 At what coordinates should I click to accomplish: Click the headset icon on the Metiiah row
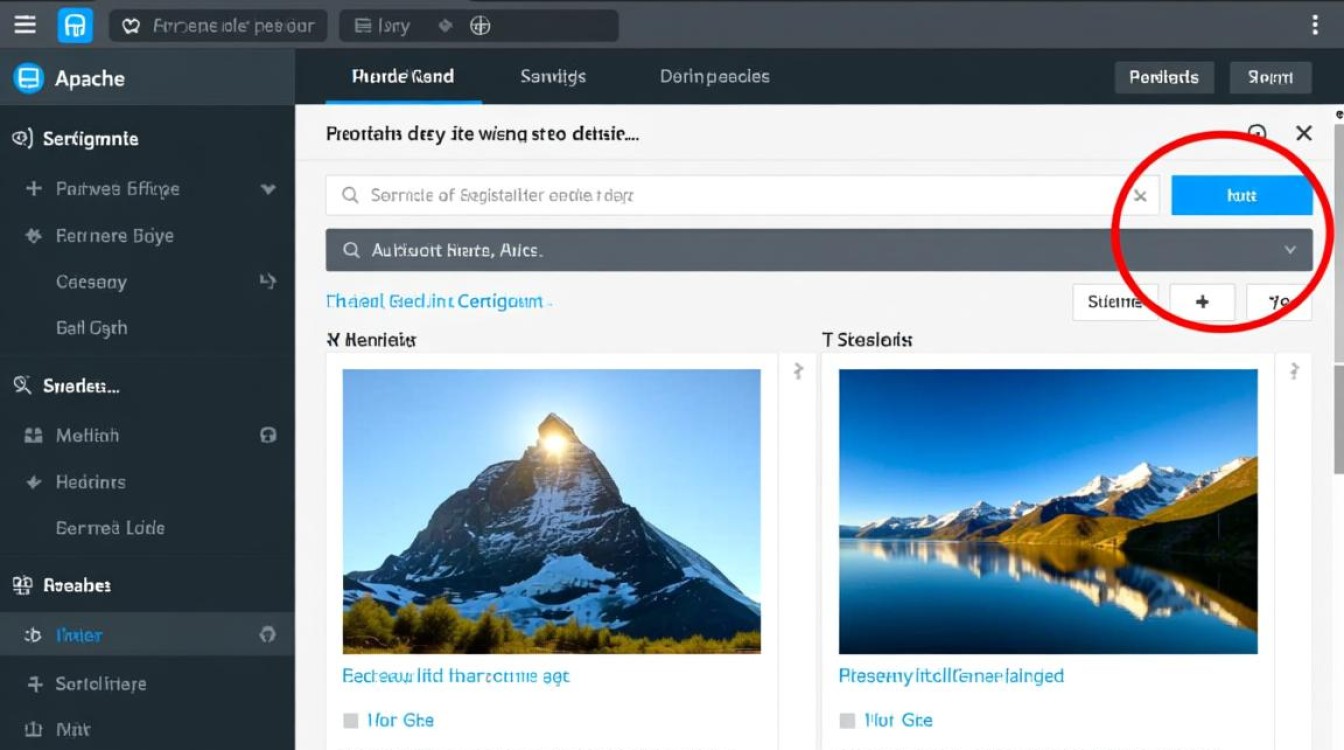267,435
